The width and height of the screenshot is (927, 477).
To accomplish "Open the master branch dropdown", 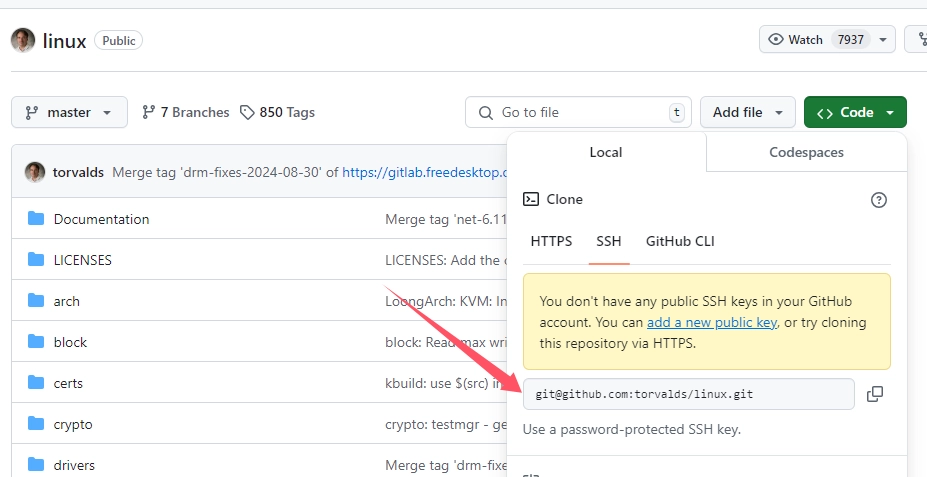I will coord(69,113).
